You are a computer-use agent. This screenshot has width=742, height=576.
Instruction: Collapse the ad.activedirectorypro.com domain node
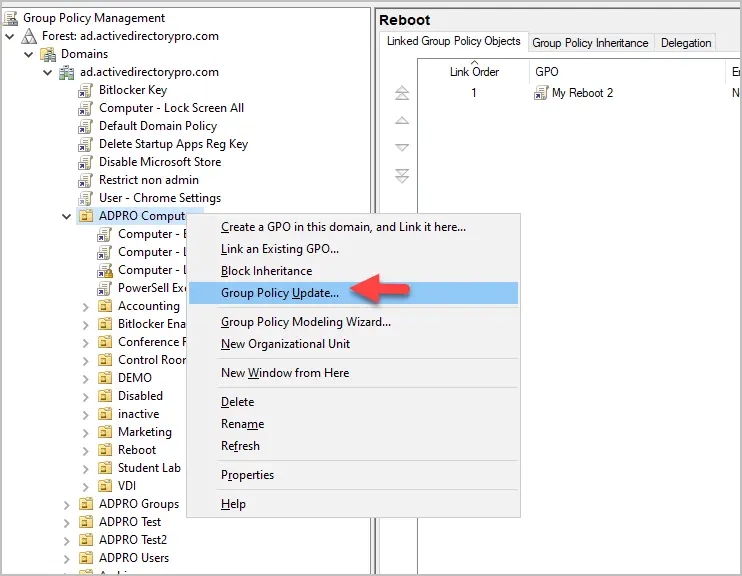pyautogui.click(x=48, y=72)
